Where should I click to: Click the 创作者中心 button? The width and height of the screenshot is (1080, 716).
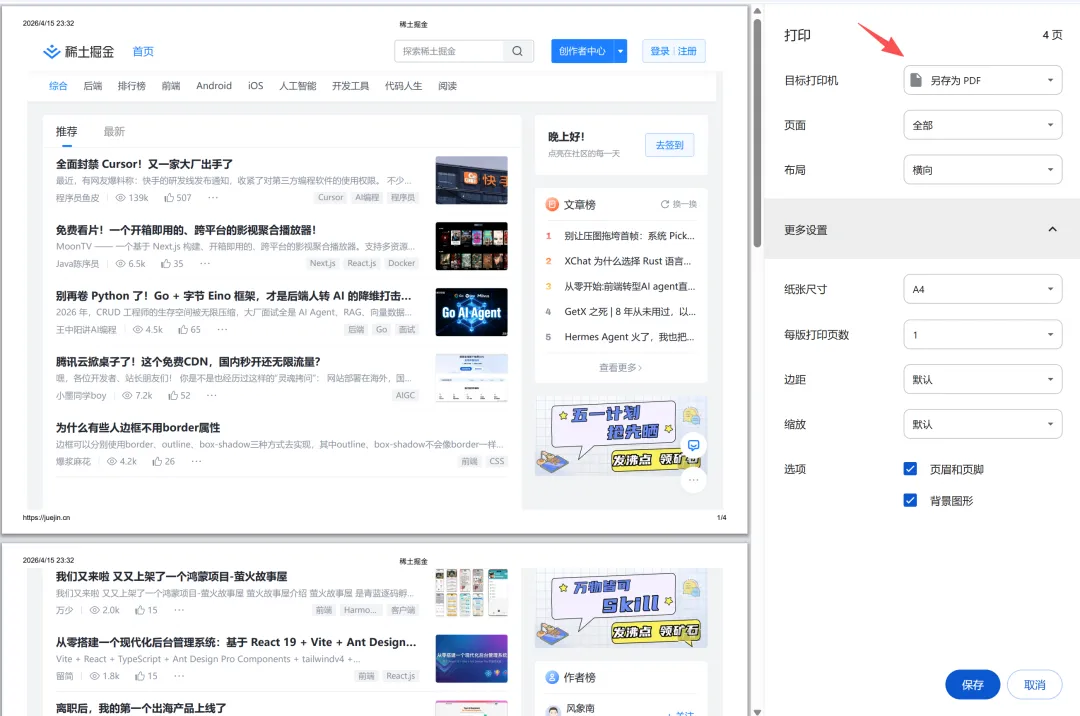click(x=582, y=51)
